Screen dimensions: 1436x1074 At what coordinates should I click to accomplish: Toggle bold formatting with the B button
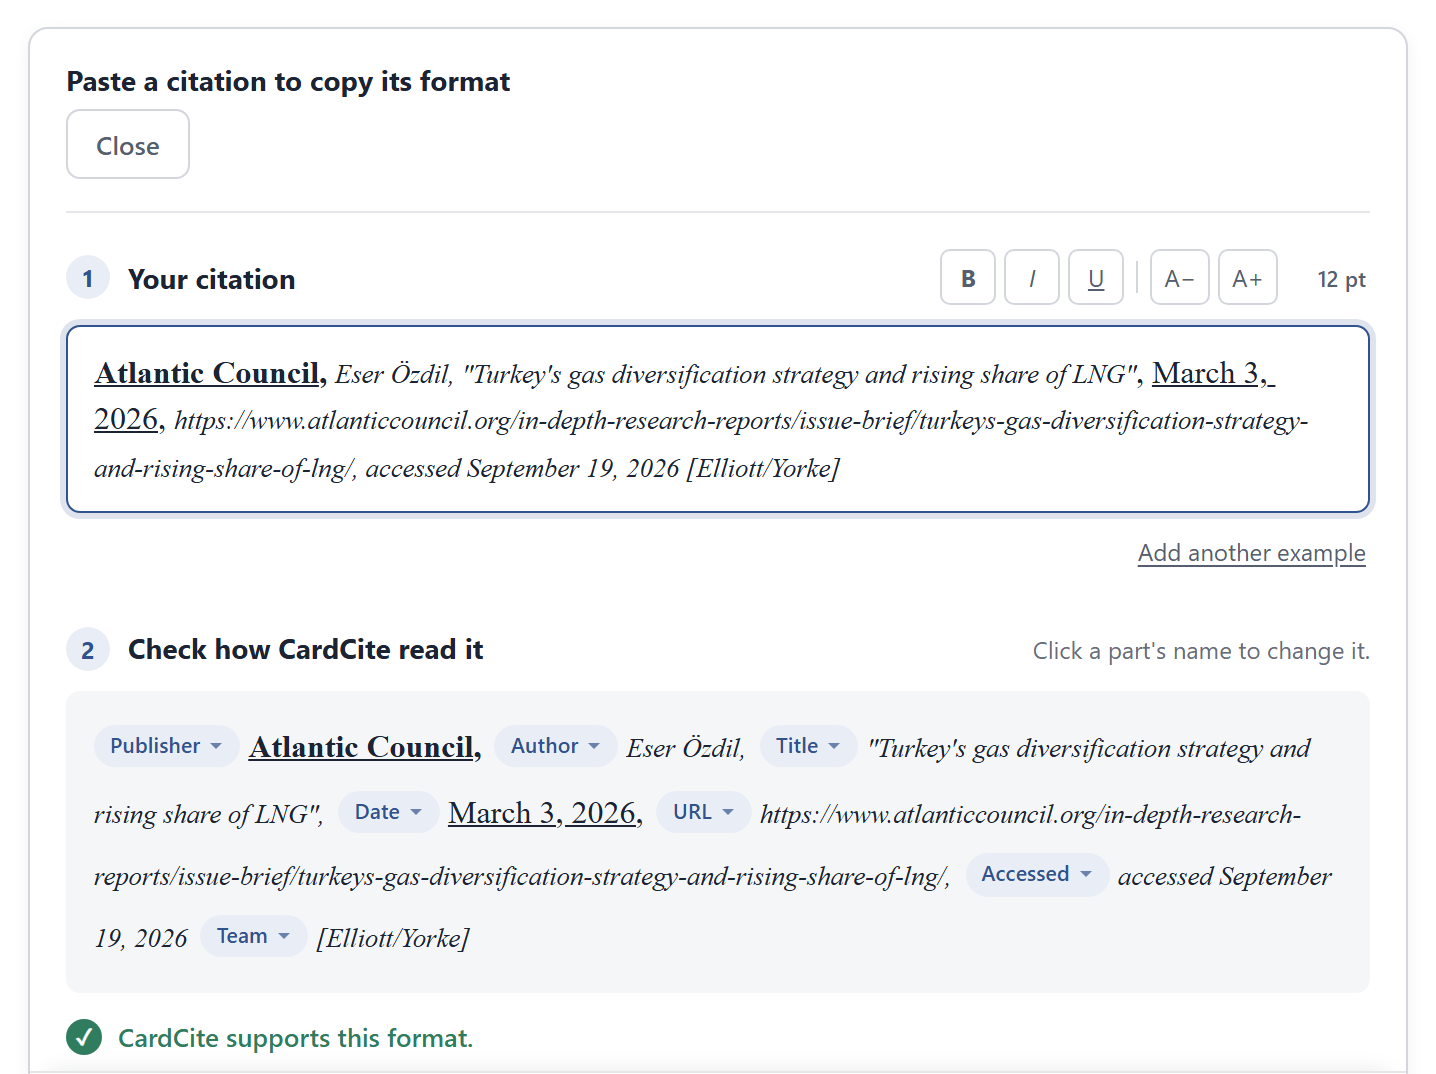(967, 277)
